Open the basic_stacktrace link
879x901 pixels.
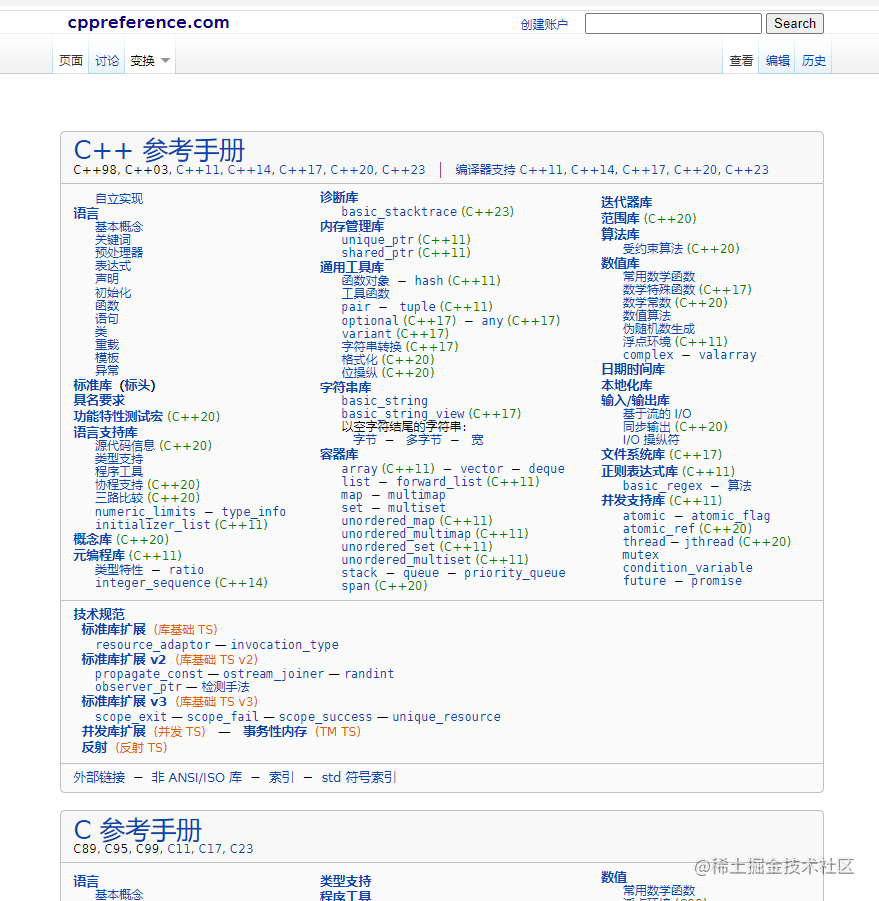coord(399,211)
